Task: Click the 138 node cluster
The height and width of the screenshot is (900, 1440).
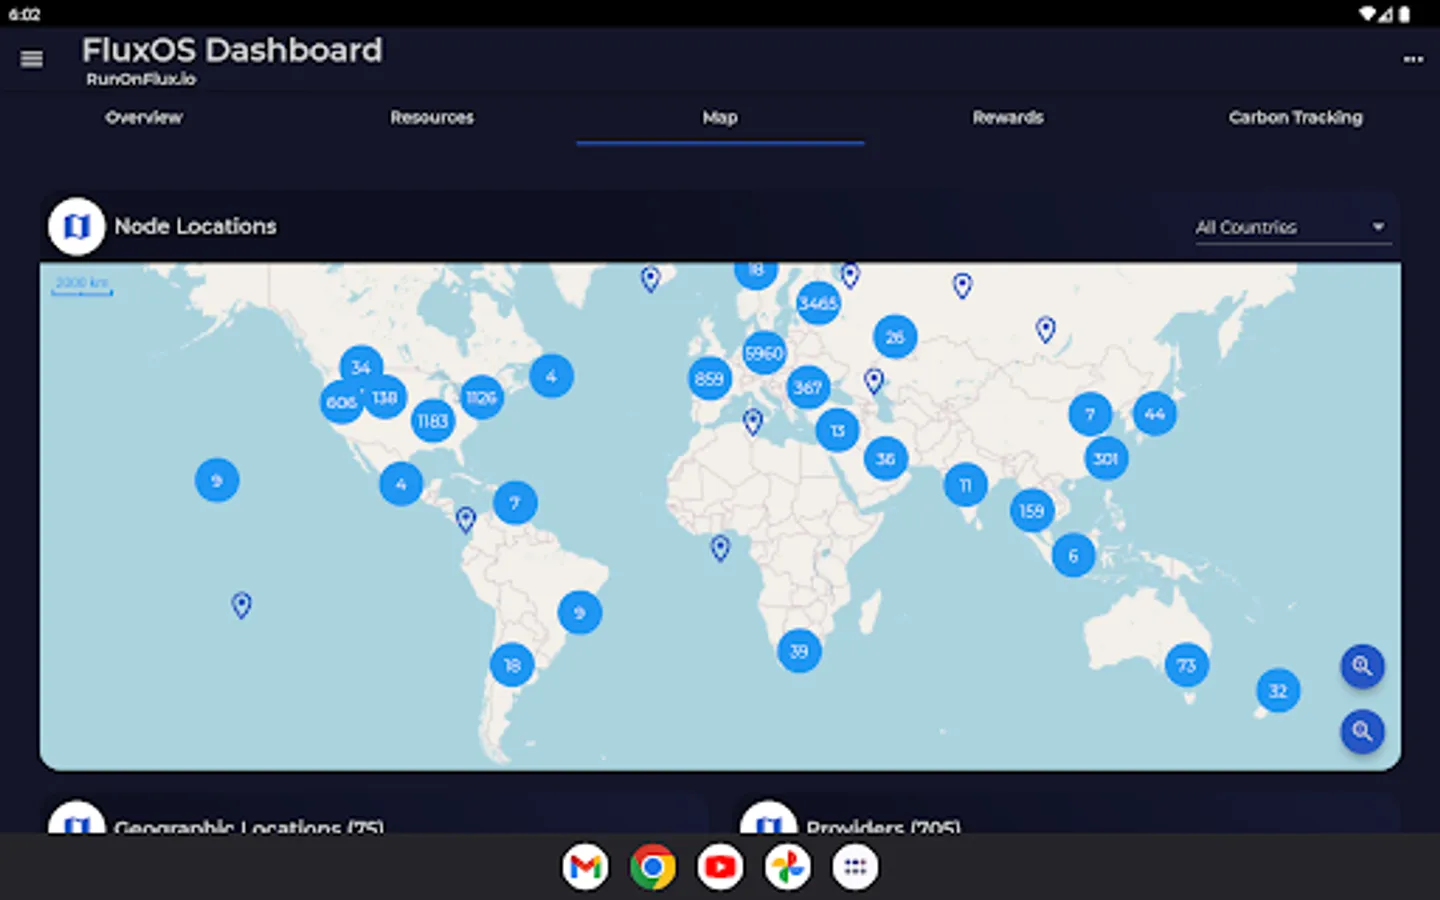Action: 385,398
